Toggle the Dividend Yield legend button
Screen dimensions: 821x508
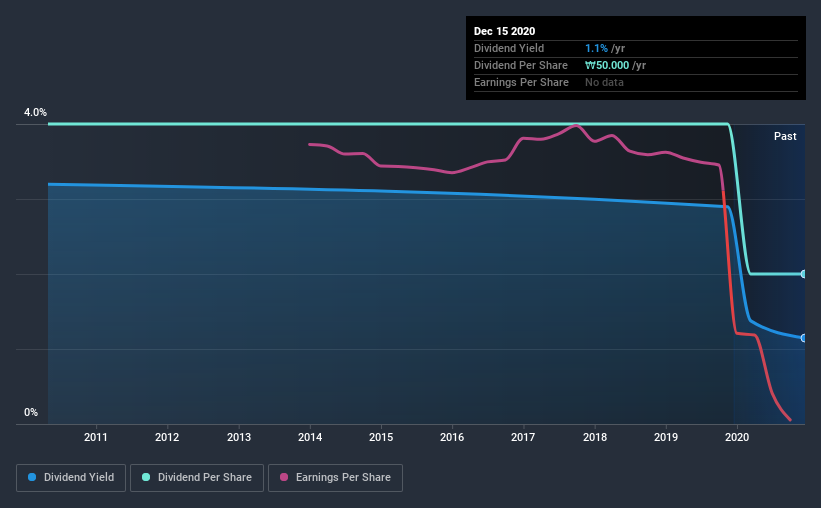tap(71, 478)
